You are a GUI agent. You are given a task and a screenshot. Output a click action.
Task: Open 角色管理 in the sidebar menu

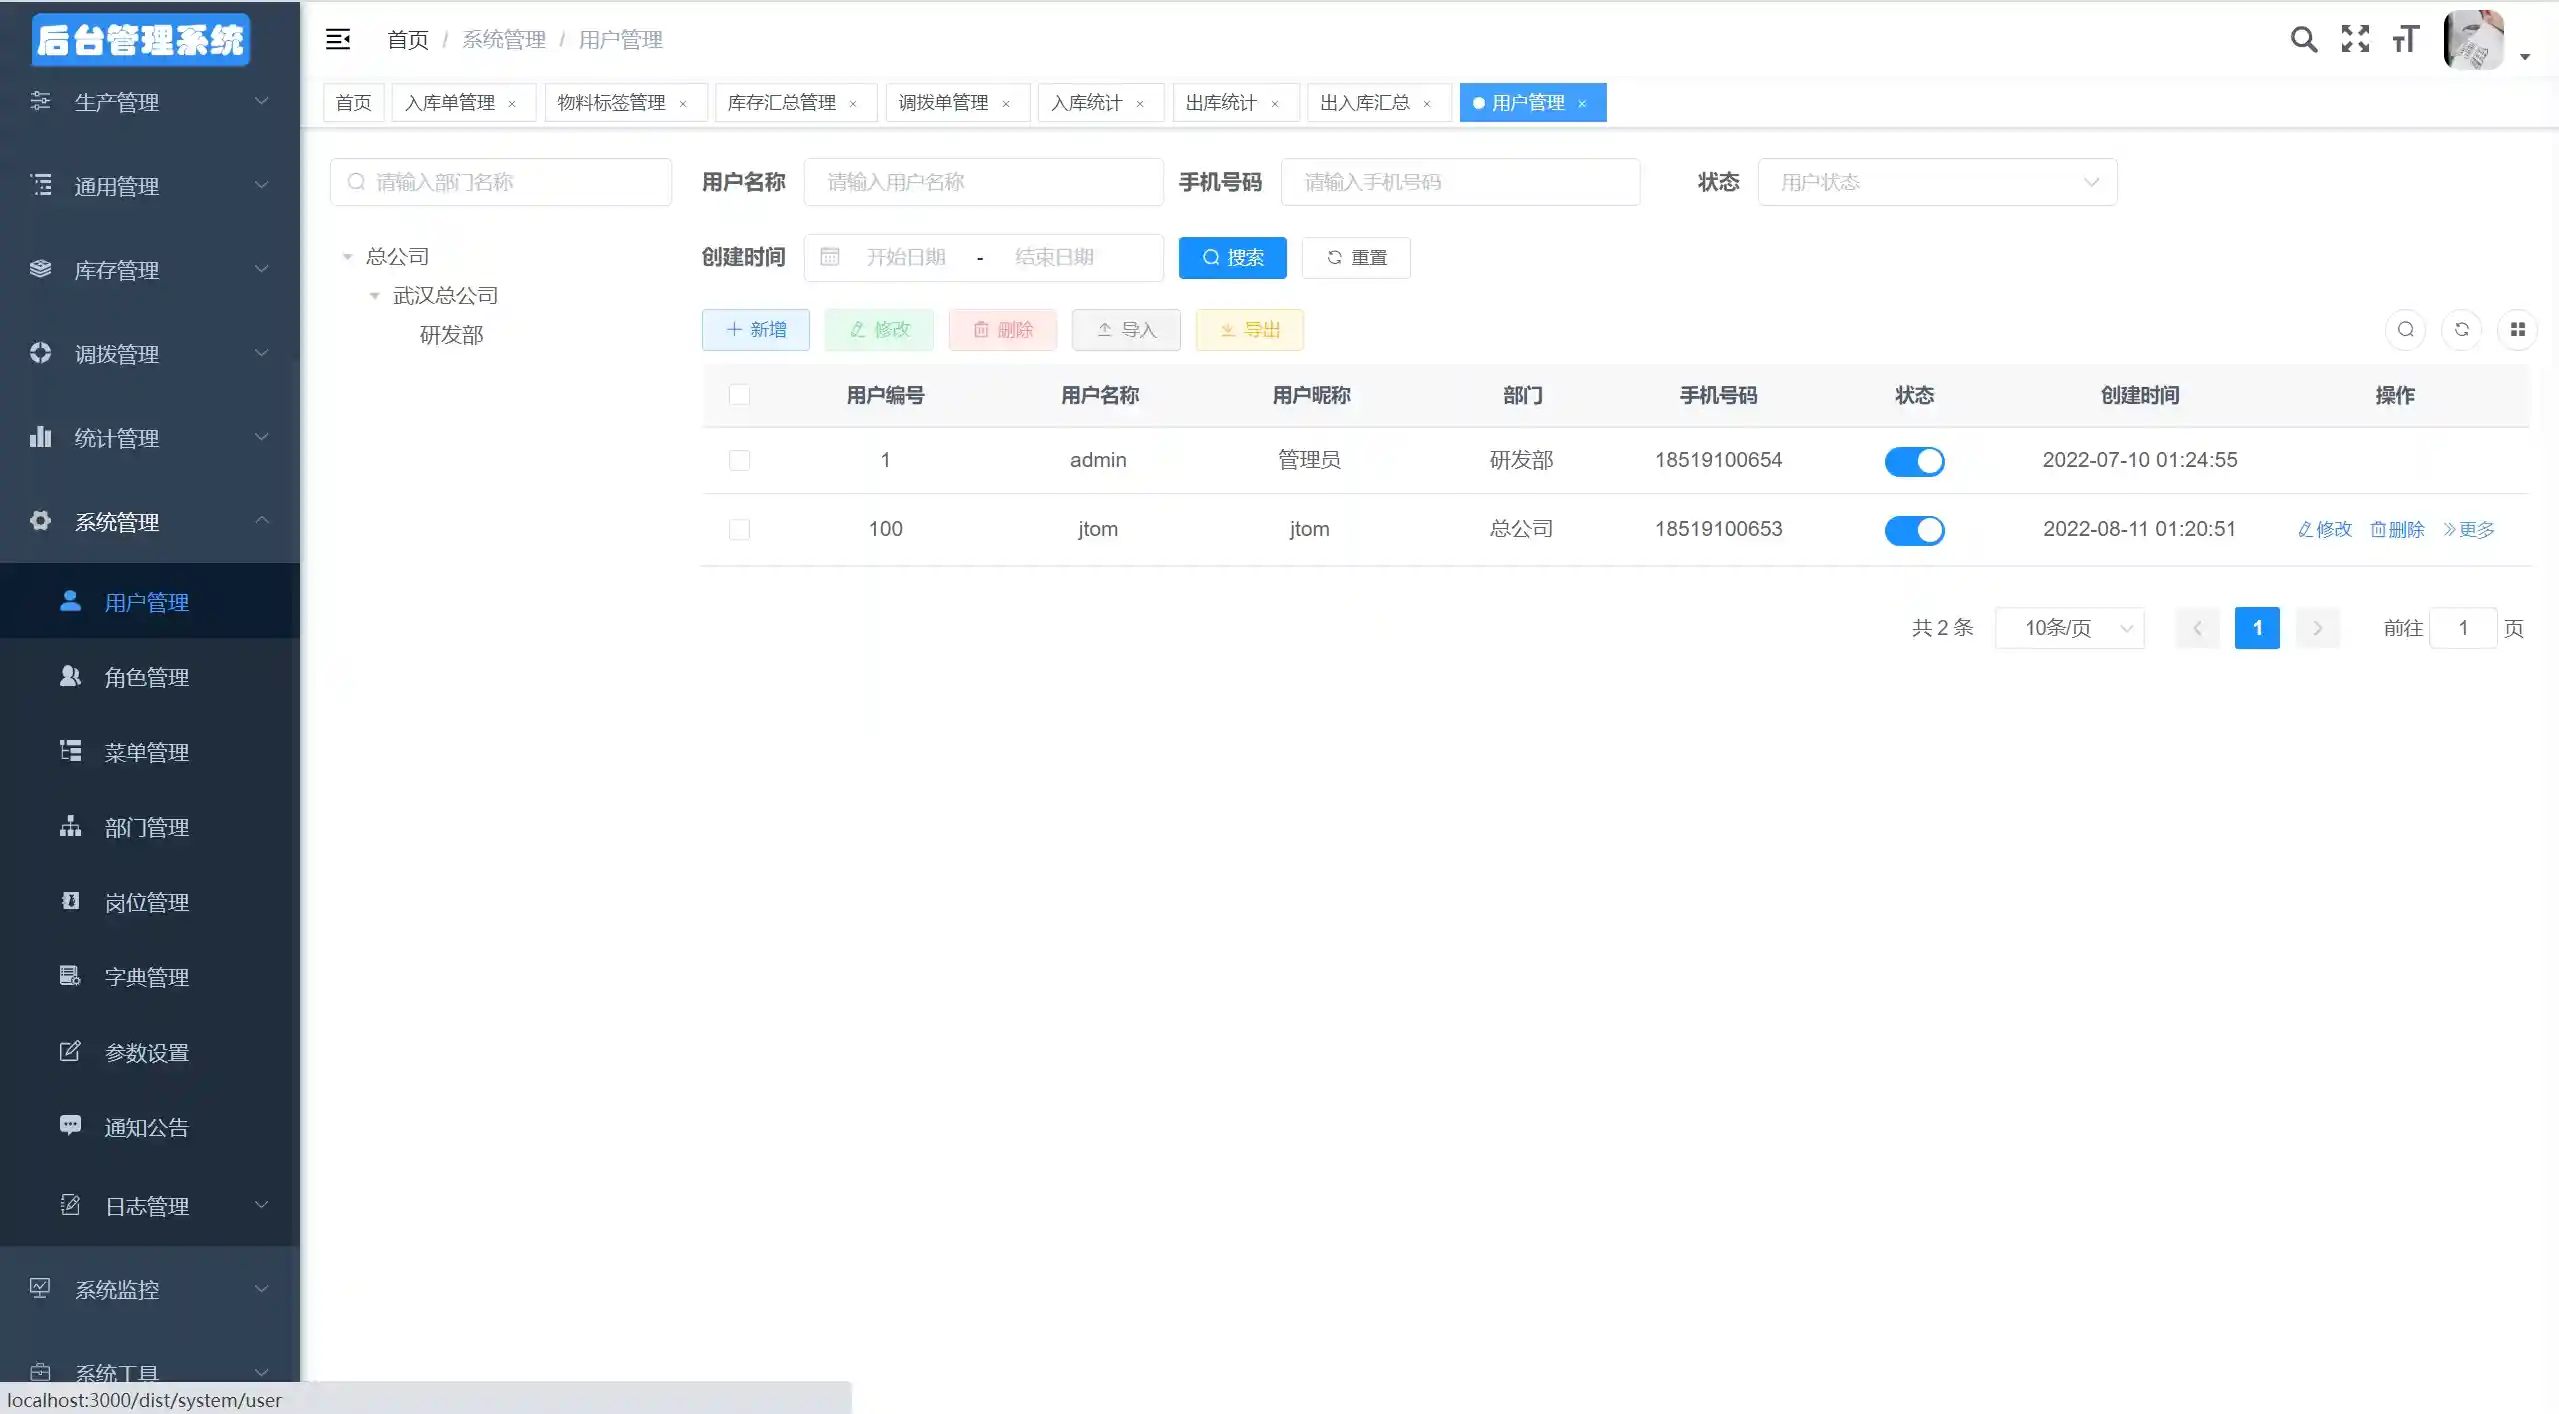(x=146, y=678)
